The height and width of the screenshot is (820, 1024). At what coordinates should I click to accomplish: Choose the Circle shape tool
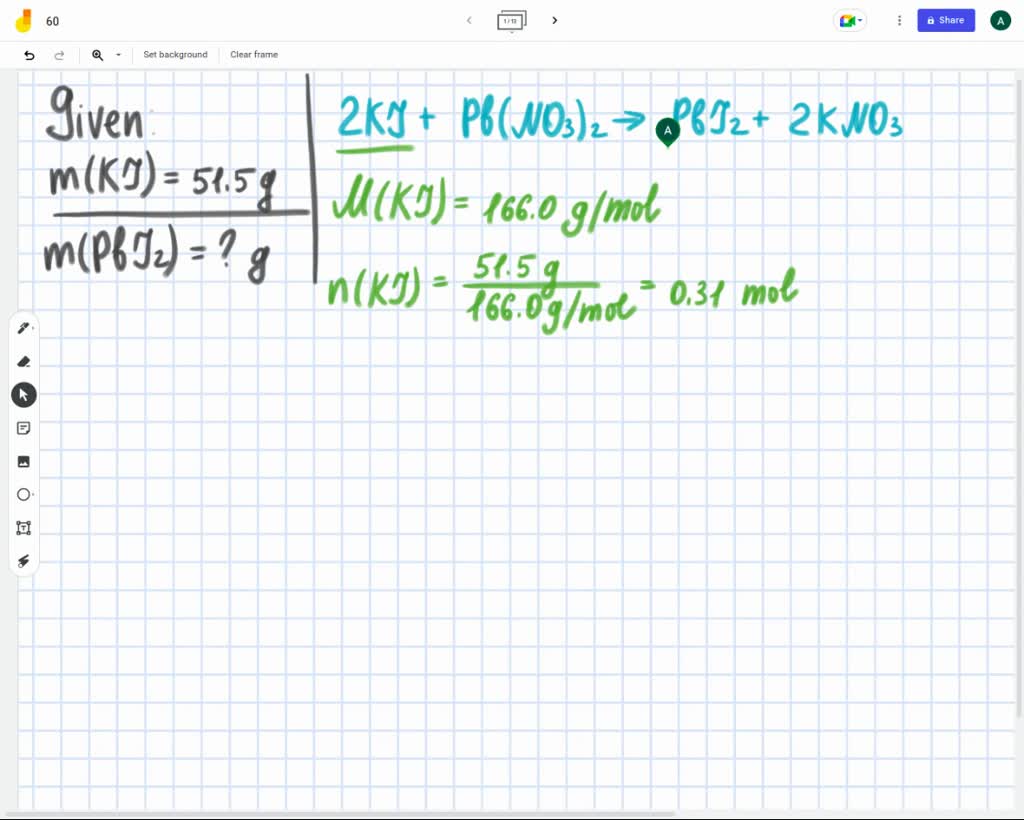coord(23,494)
